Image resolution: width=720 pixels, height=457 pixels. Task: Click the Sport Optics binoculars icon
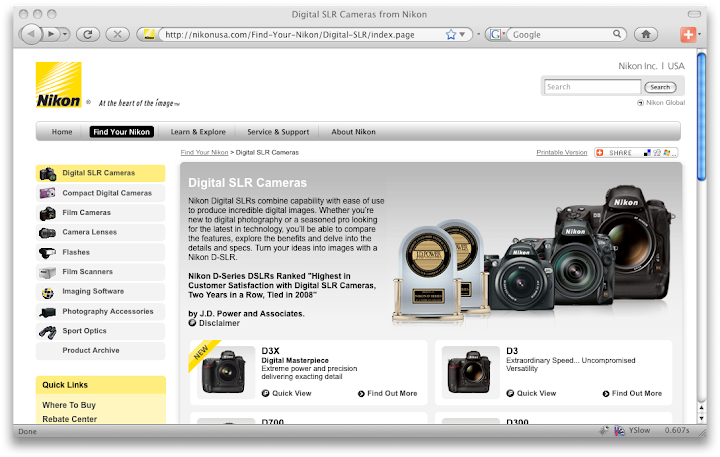point(47,332)
